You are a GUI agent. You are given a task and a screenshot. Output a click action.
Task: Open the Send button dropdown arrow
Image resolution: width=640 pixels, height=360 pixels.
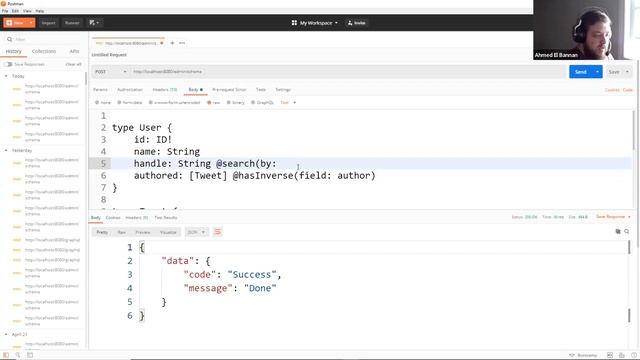tap(597, 72)
